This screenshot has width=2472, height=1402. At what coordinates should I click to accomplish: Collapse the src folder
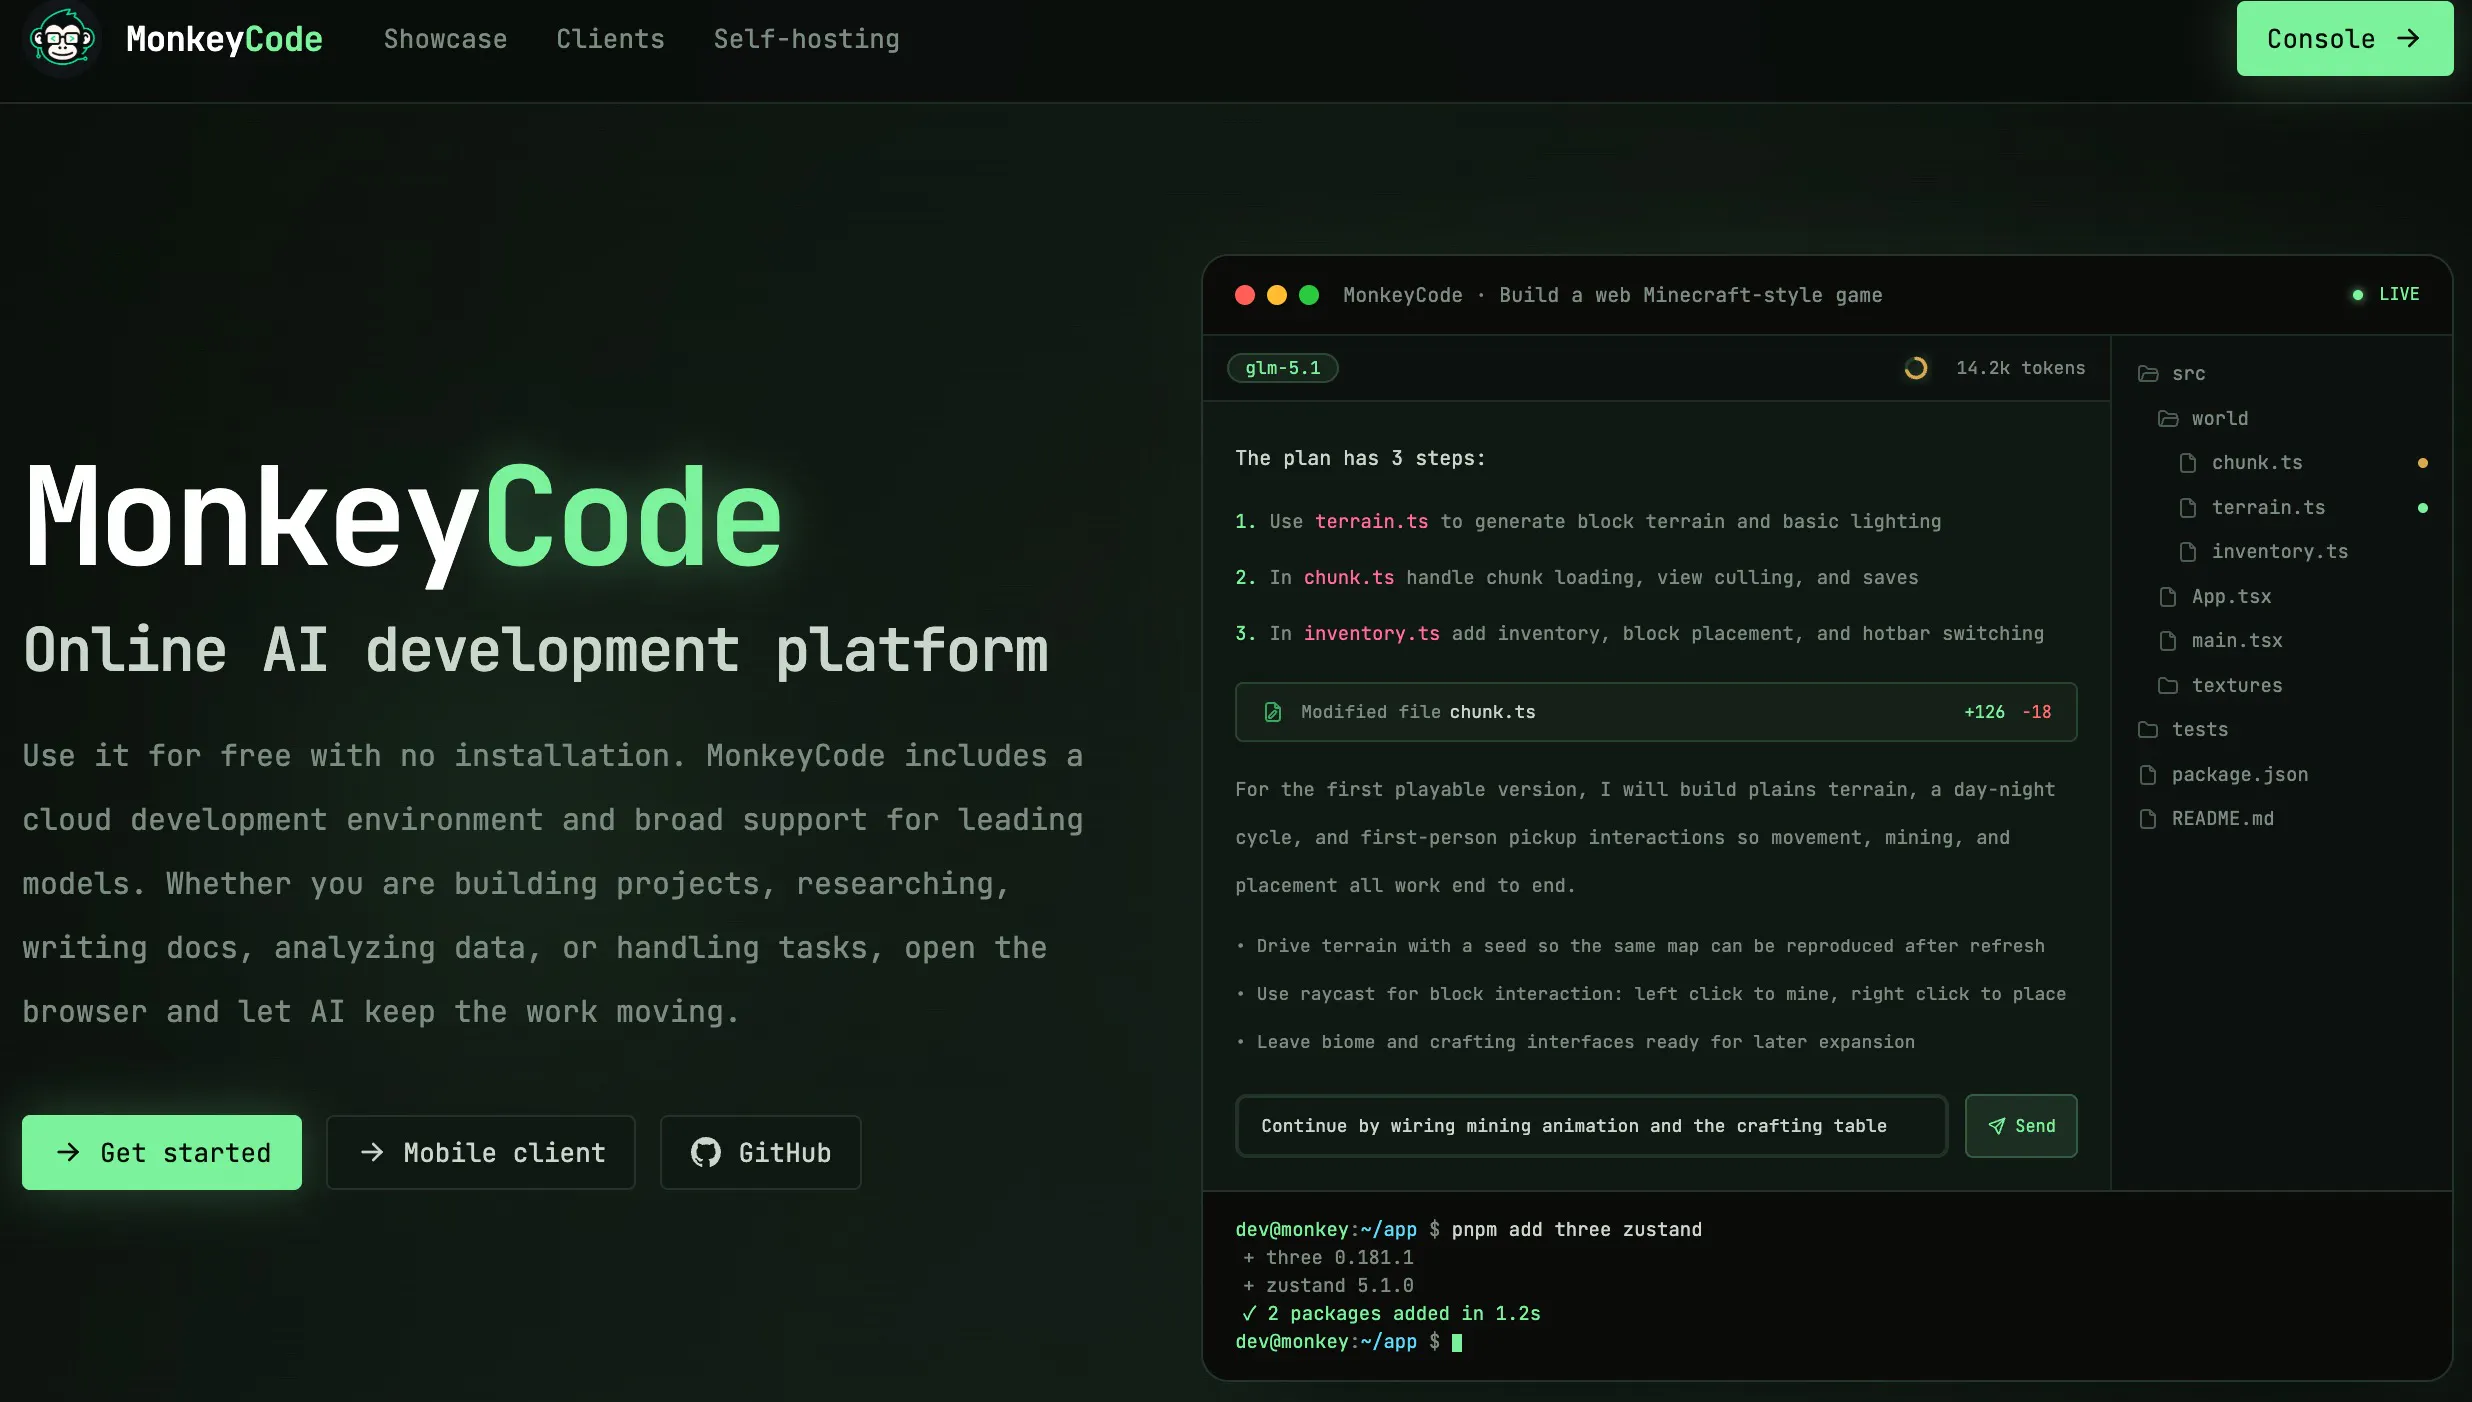2188,373
